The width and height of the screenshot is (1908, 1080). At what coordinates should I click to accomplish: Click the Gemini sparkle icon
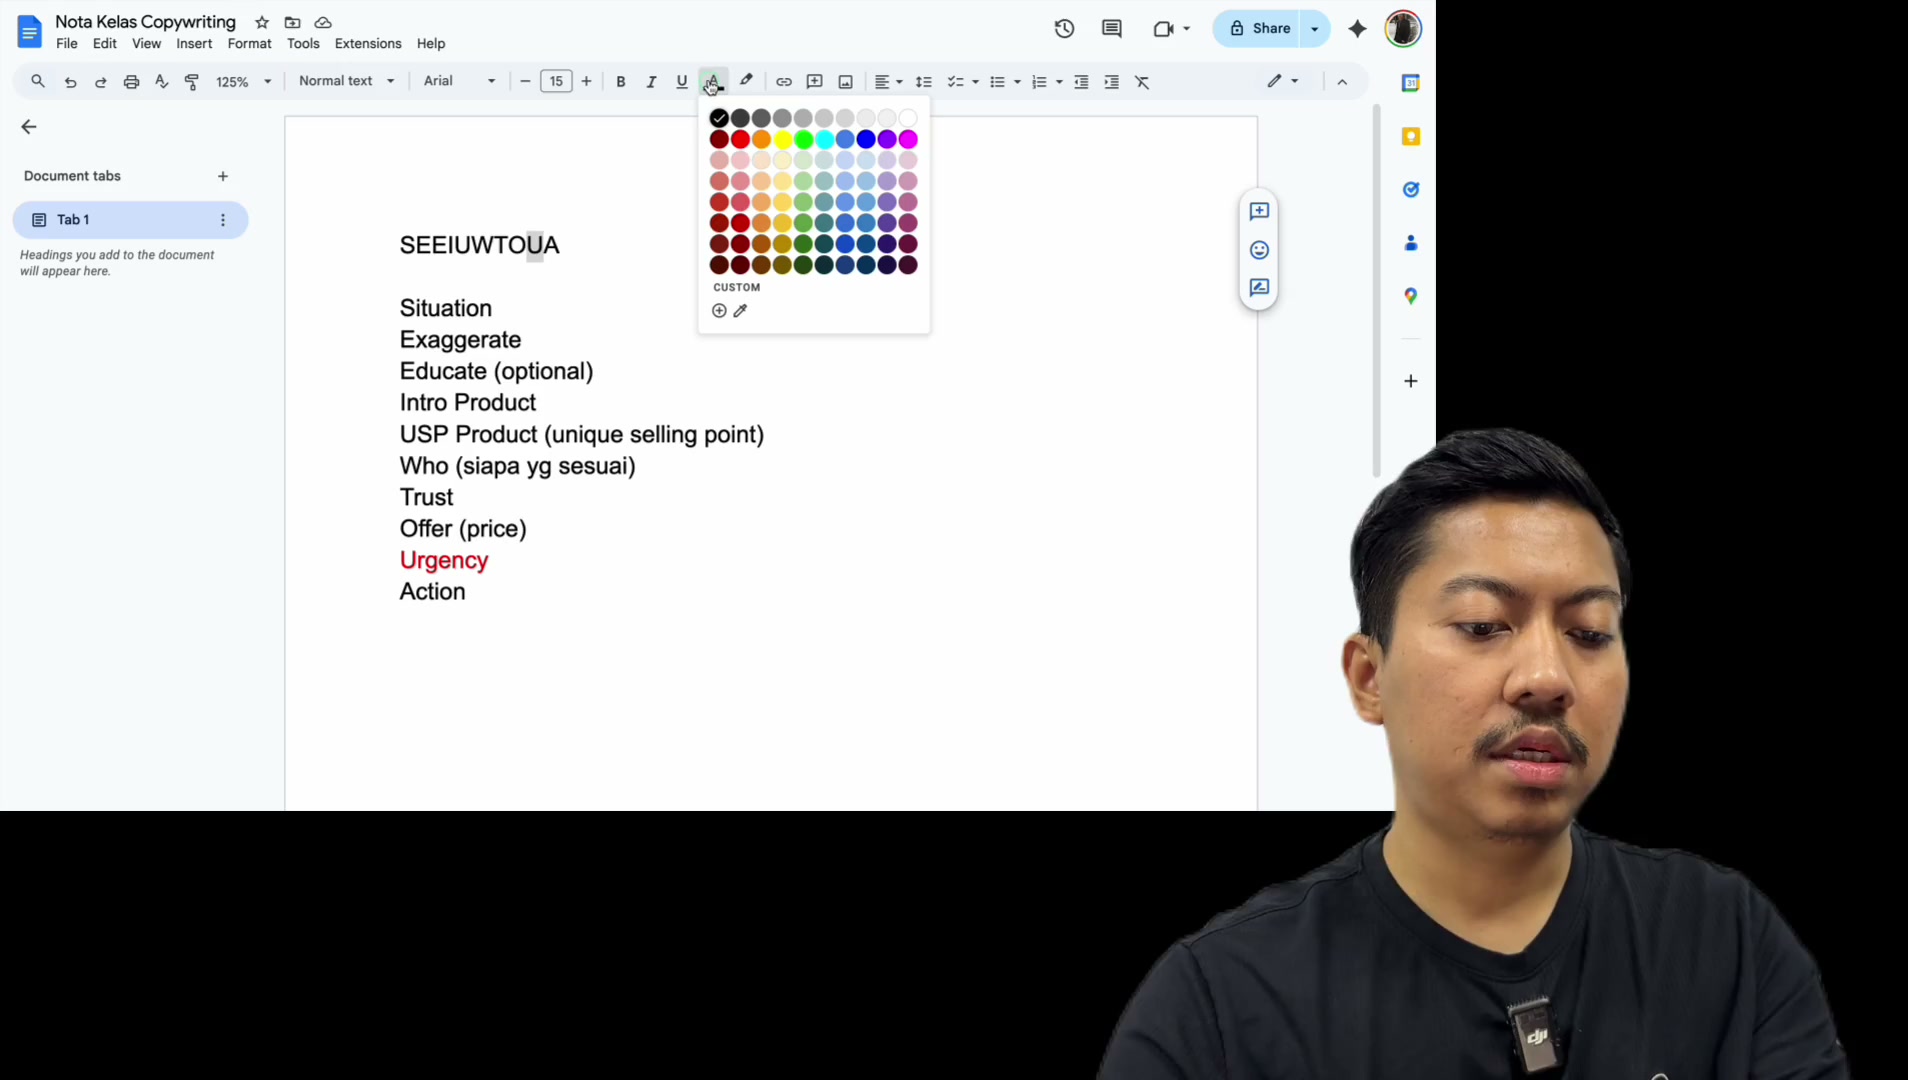click(1357, 29)
